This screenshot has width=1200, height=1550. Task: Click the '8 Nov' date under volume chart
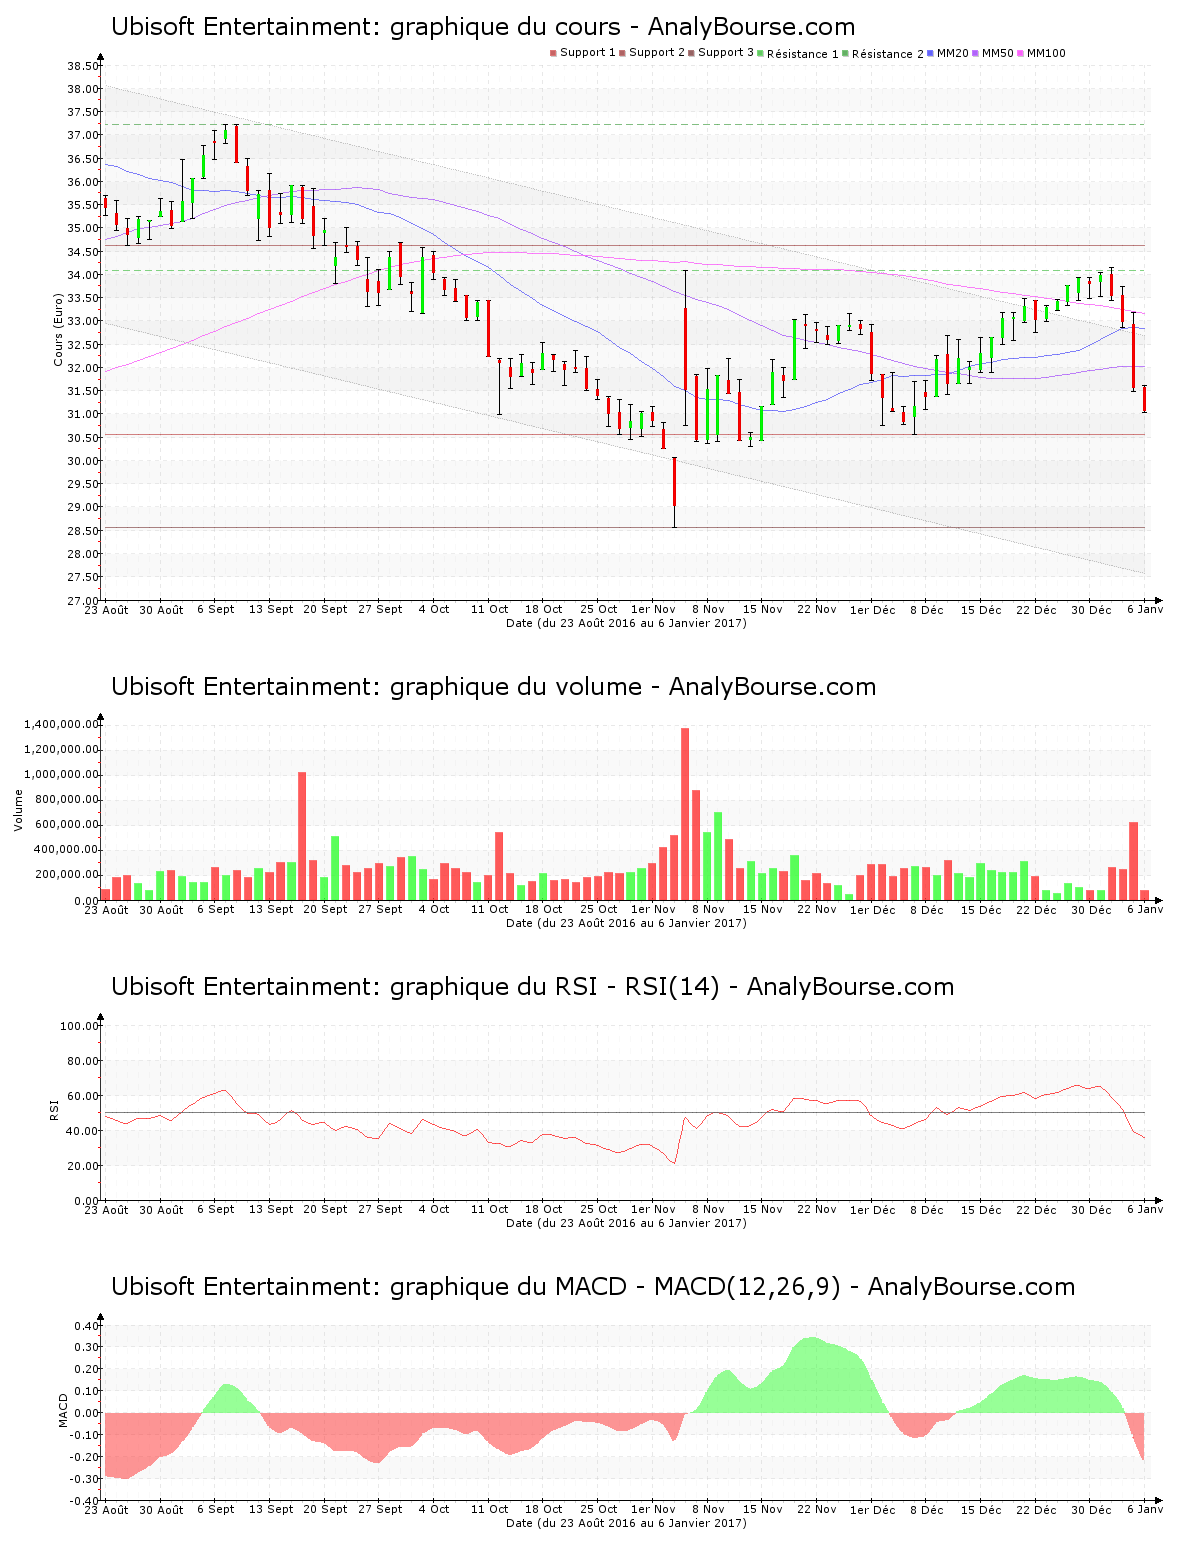tap(708, 909)
